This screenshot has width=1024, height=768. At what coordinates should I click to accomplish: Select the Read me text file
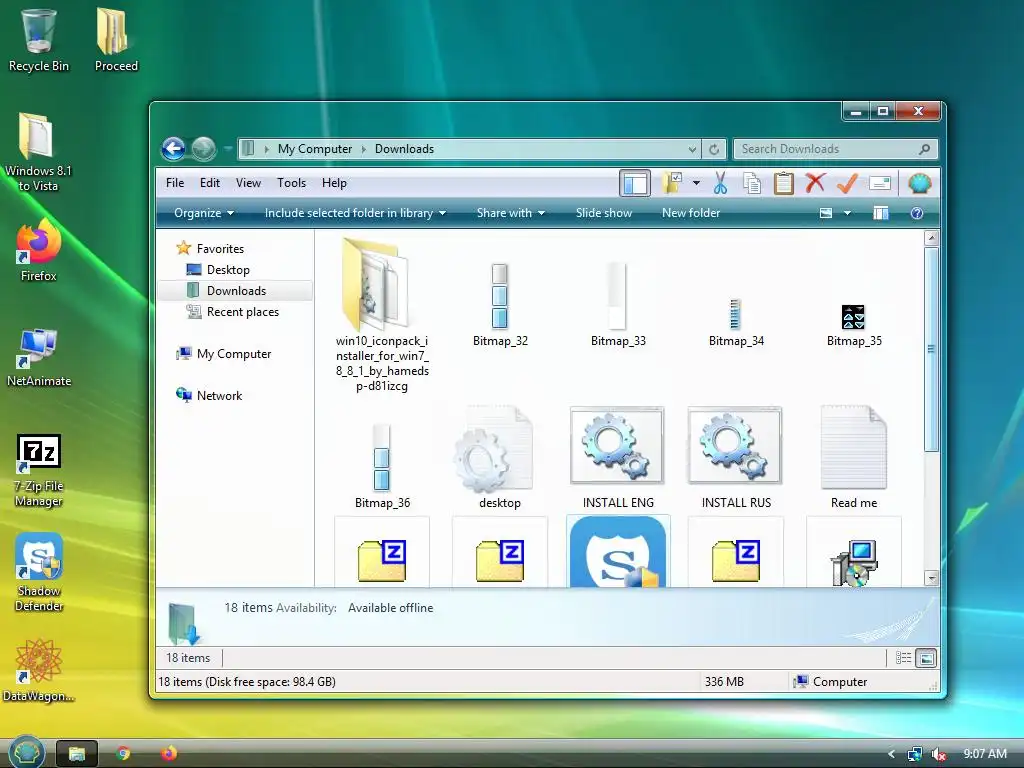(x=854, y=457)
